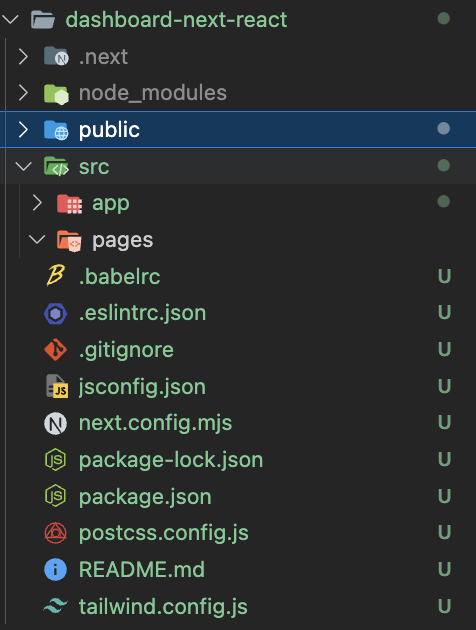The image size is (476, 630).
Task: Expand the public folder chevron
Action: [x=23, y=130]
